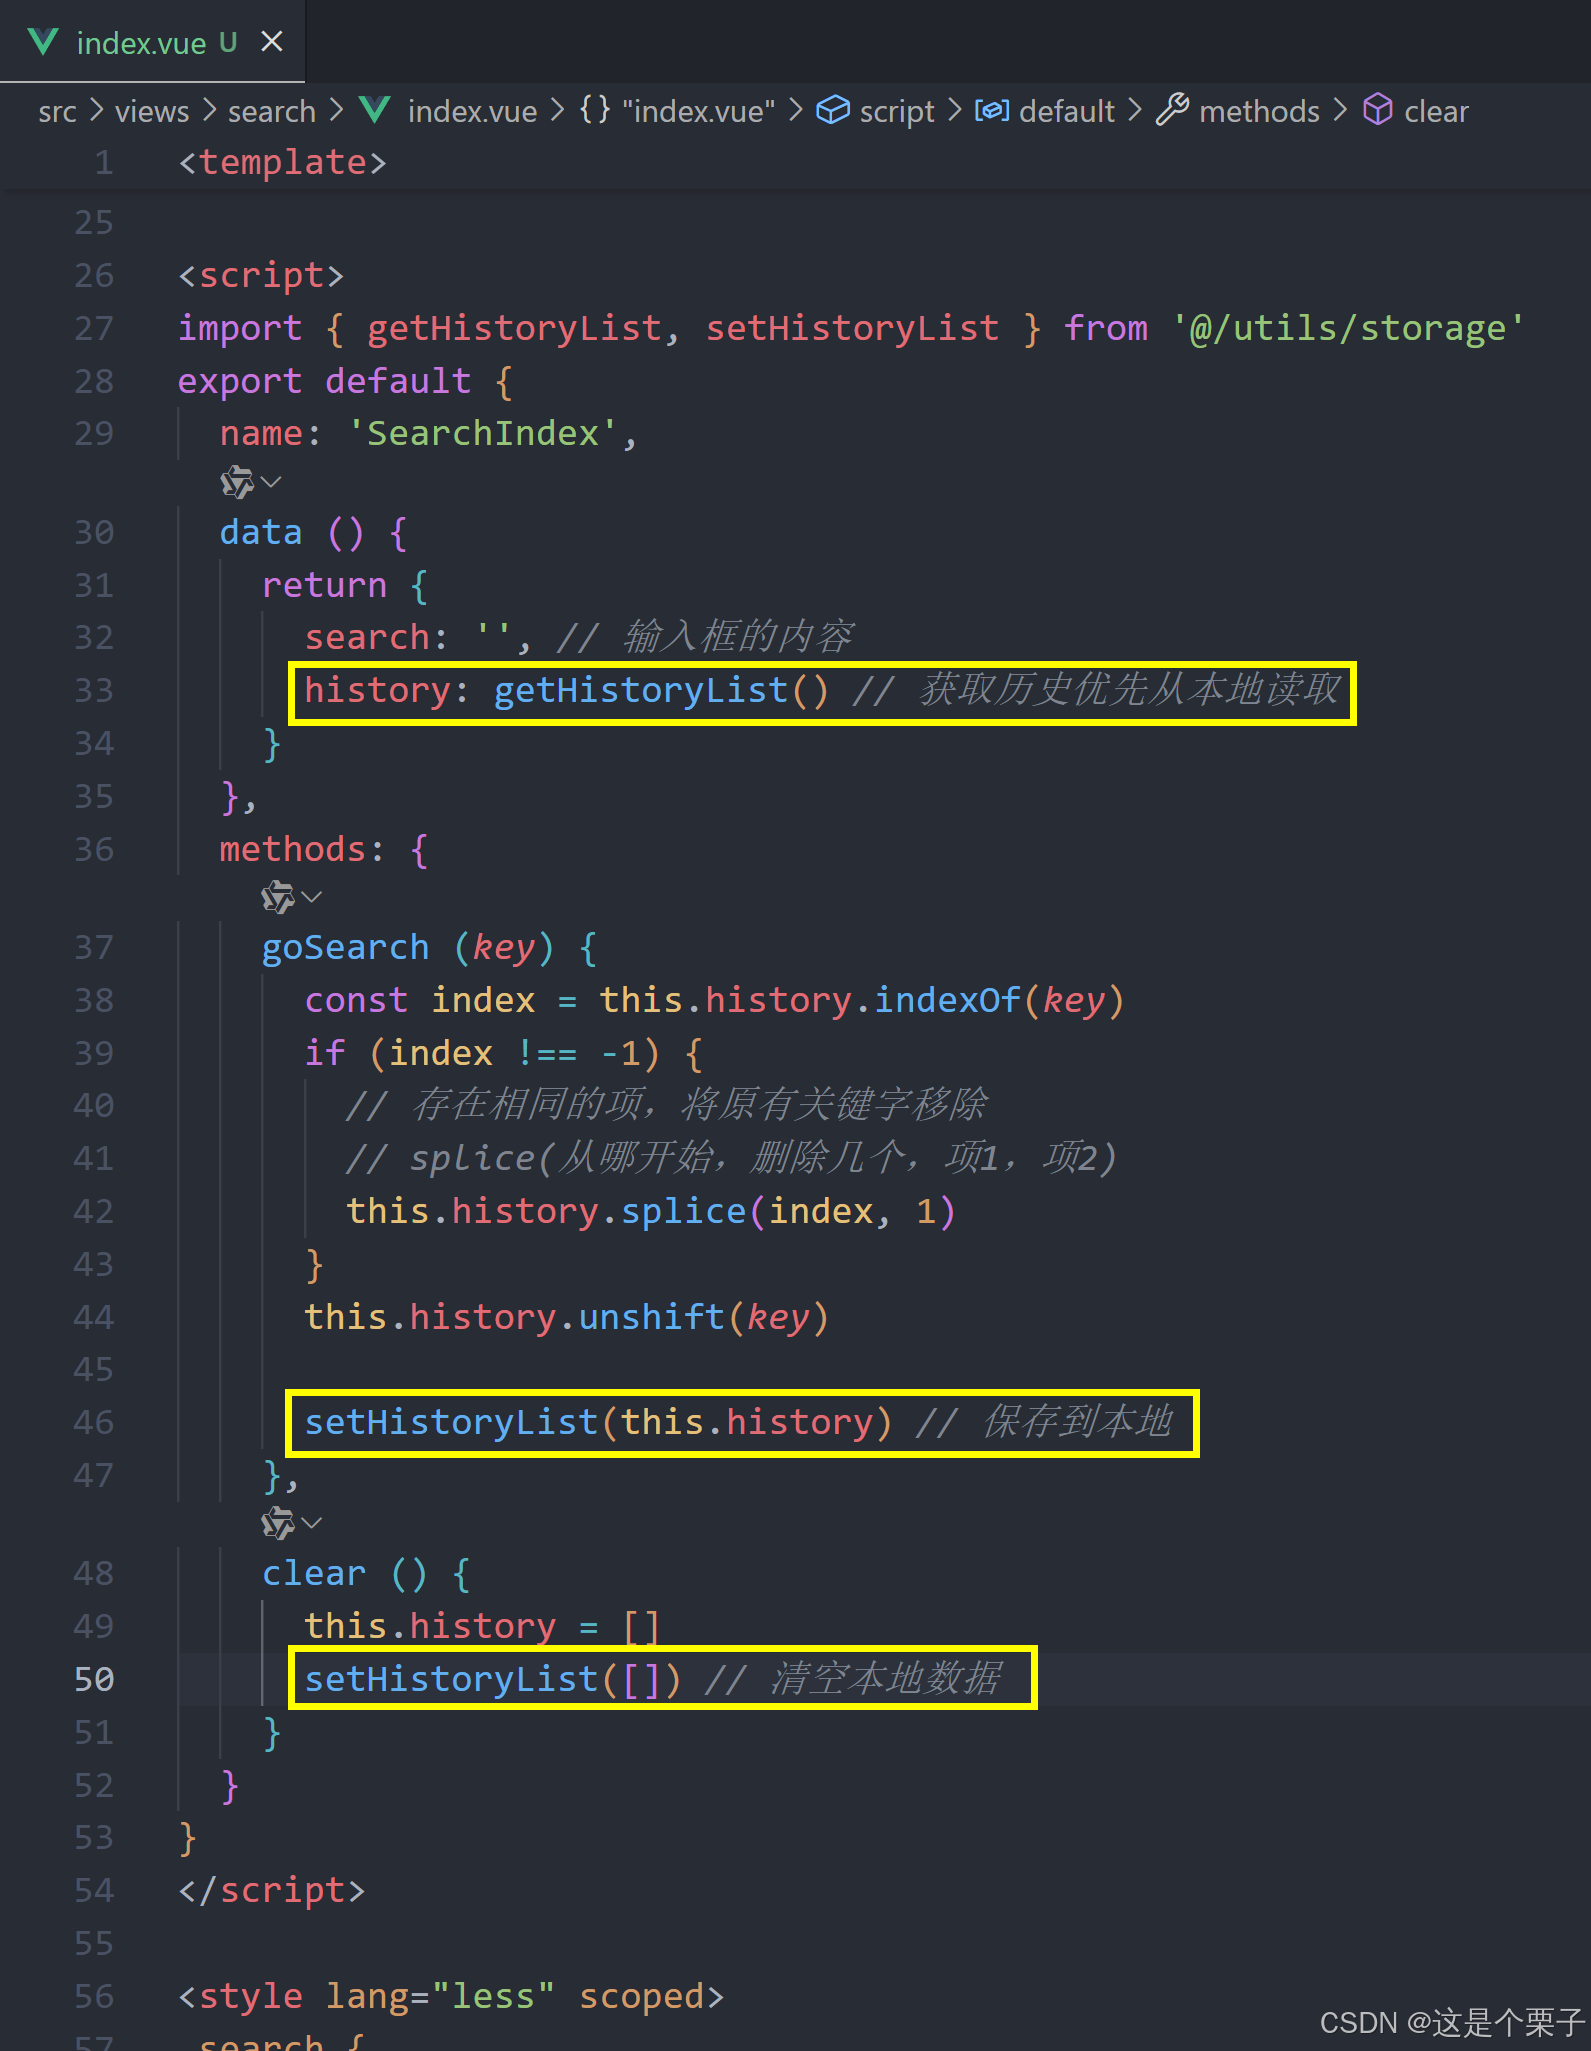Click the code-lens AI icon above clear ()
The width and height of the screenshot is (1591, 2051).
pos(278,1523)
